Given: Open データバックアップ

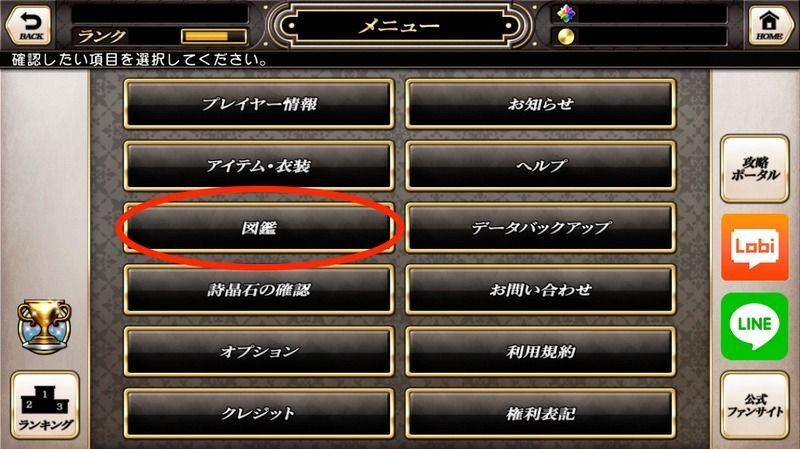Looking at the screenshot, I should click(541, 228).
